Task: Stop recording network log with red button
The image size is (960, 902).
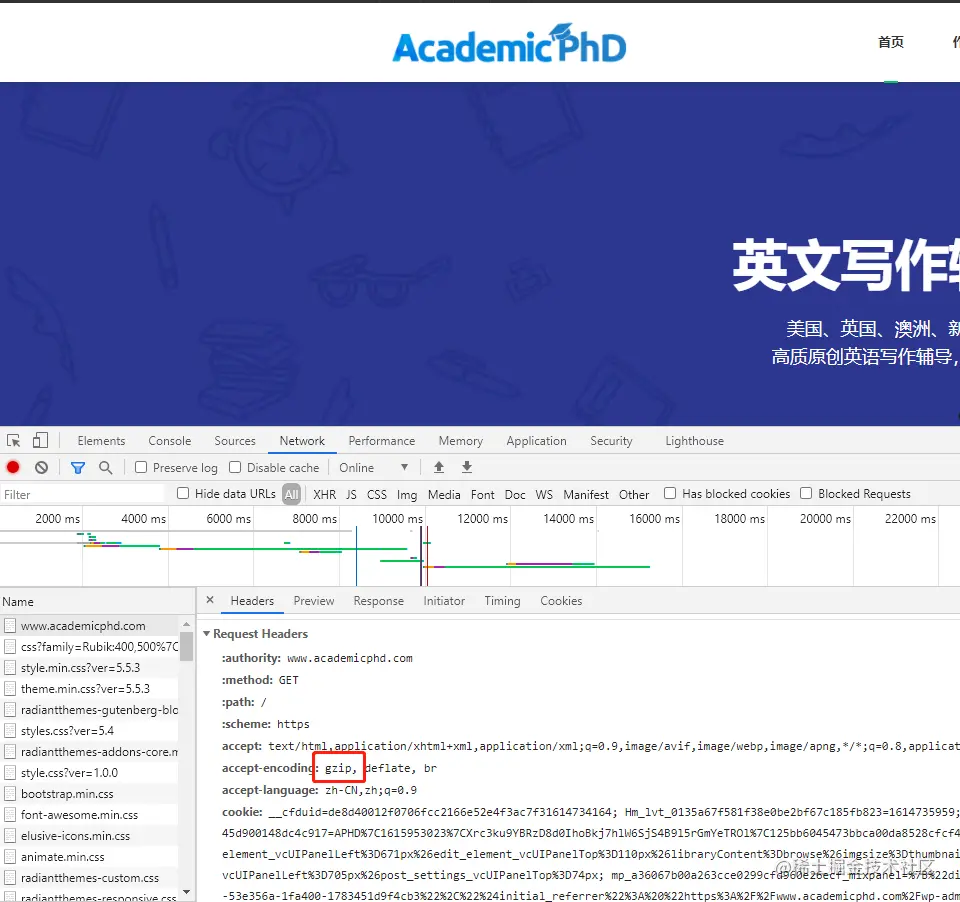Action: click(x=13, y=468)
